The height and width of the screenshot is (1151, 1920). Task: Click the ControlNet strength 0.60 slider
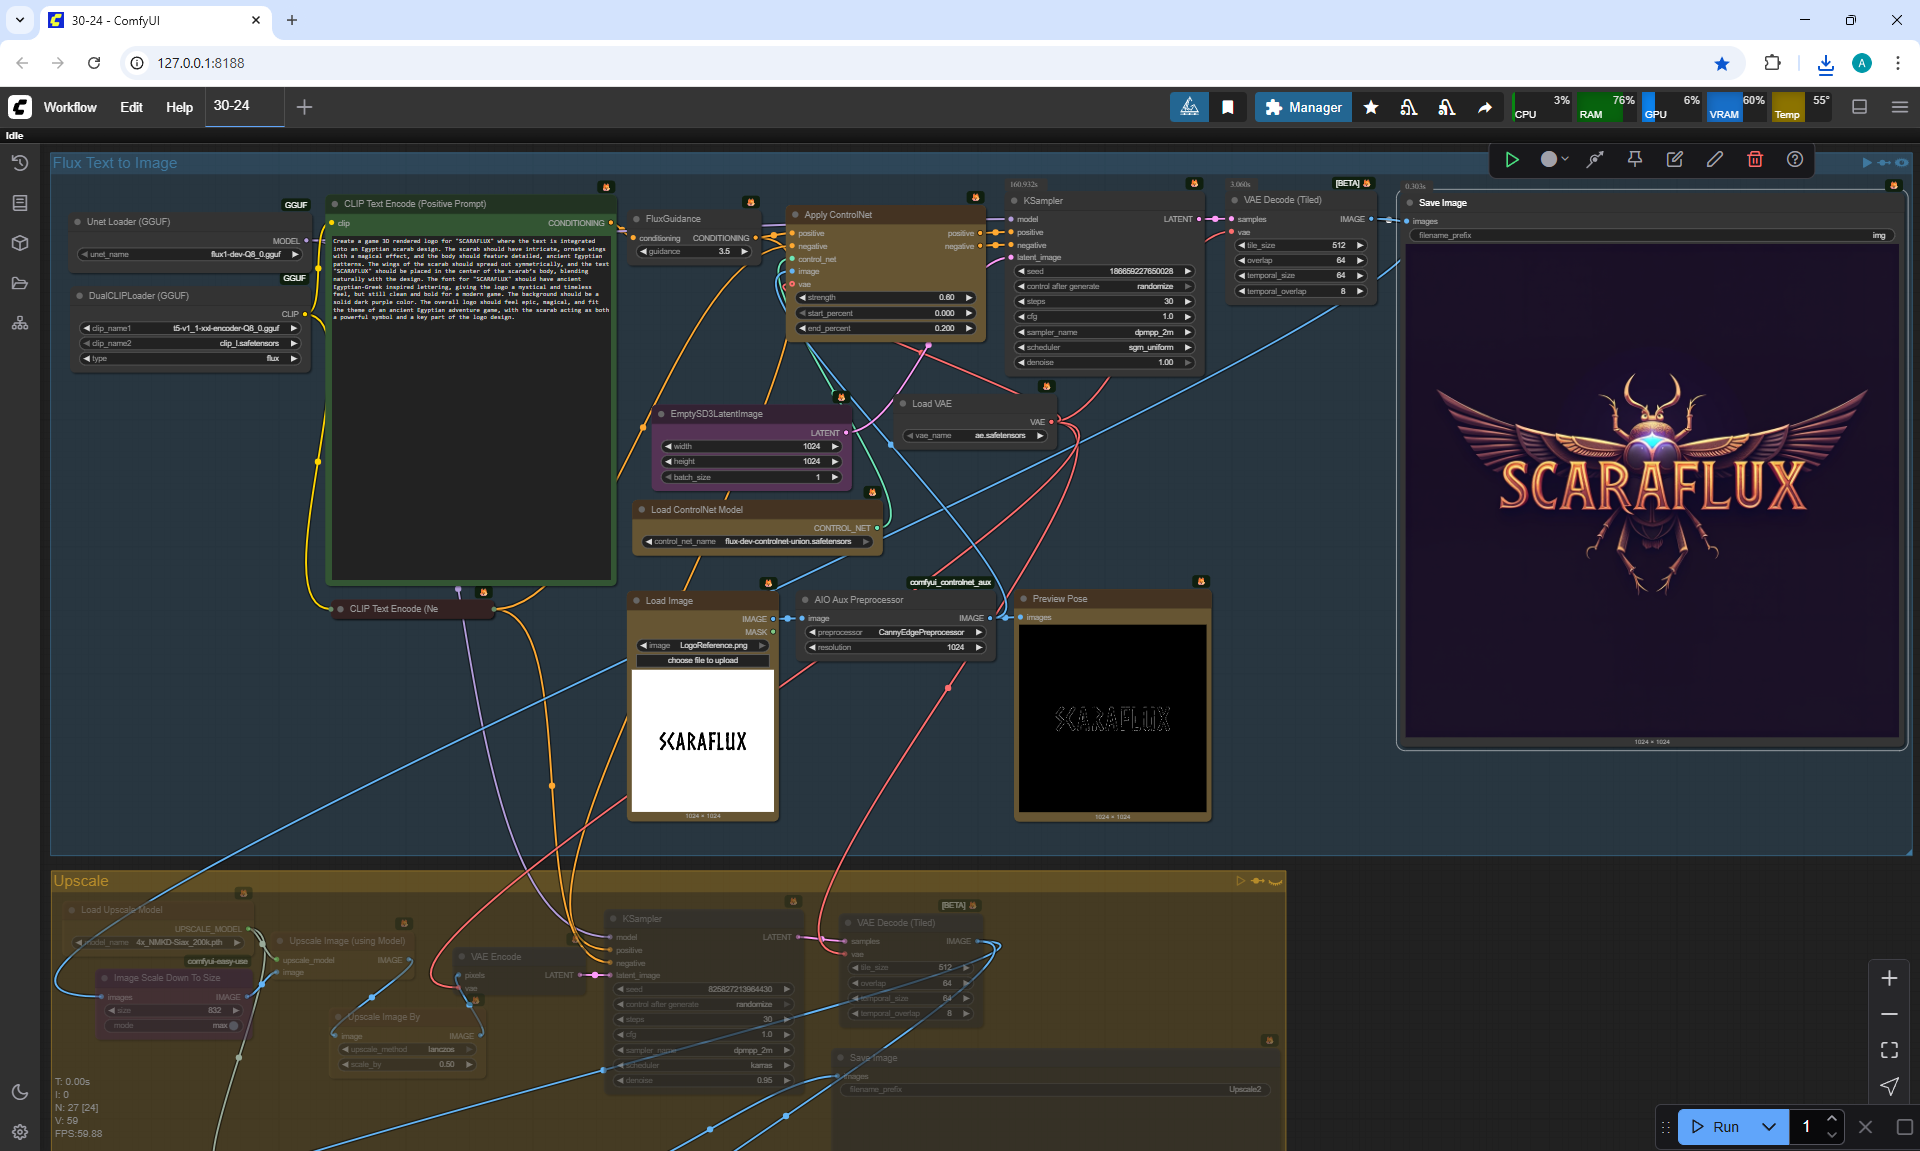[885, 297]
